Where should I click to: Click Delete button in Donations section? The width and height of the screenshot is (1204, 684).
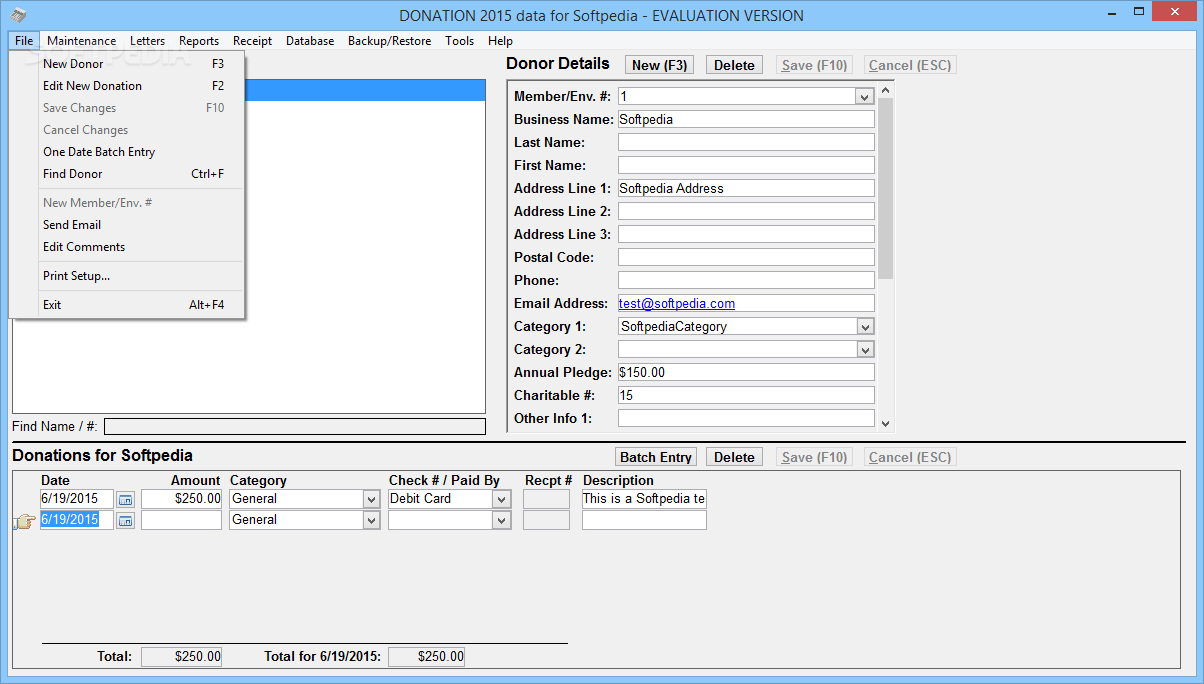point(734,457)
